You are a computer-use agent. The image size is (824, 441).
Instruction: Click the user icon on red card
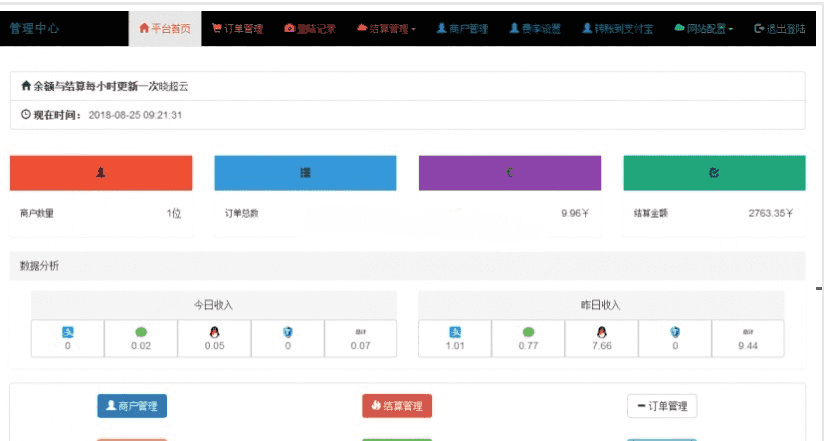click(x=100, y=172)
